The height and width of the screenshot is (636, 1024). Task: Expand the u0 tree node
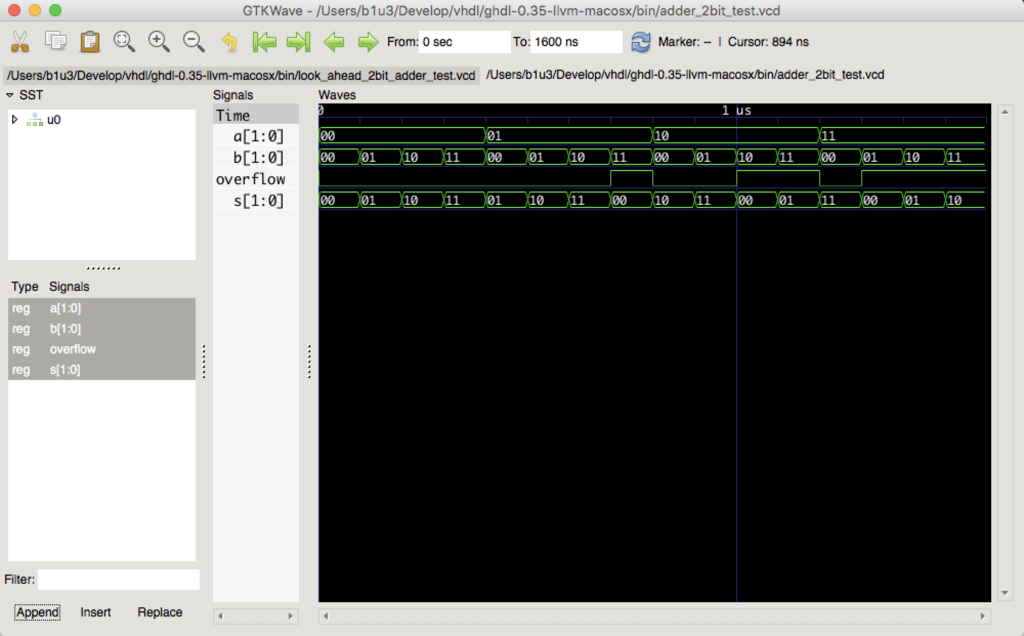click(x=14, y=119)
